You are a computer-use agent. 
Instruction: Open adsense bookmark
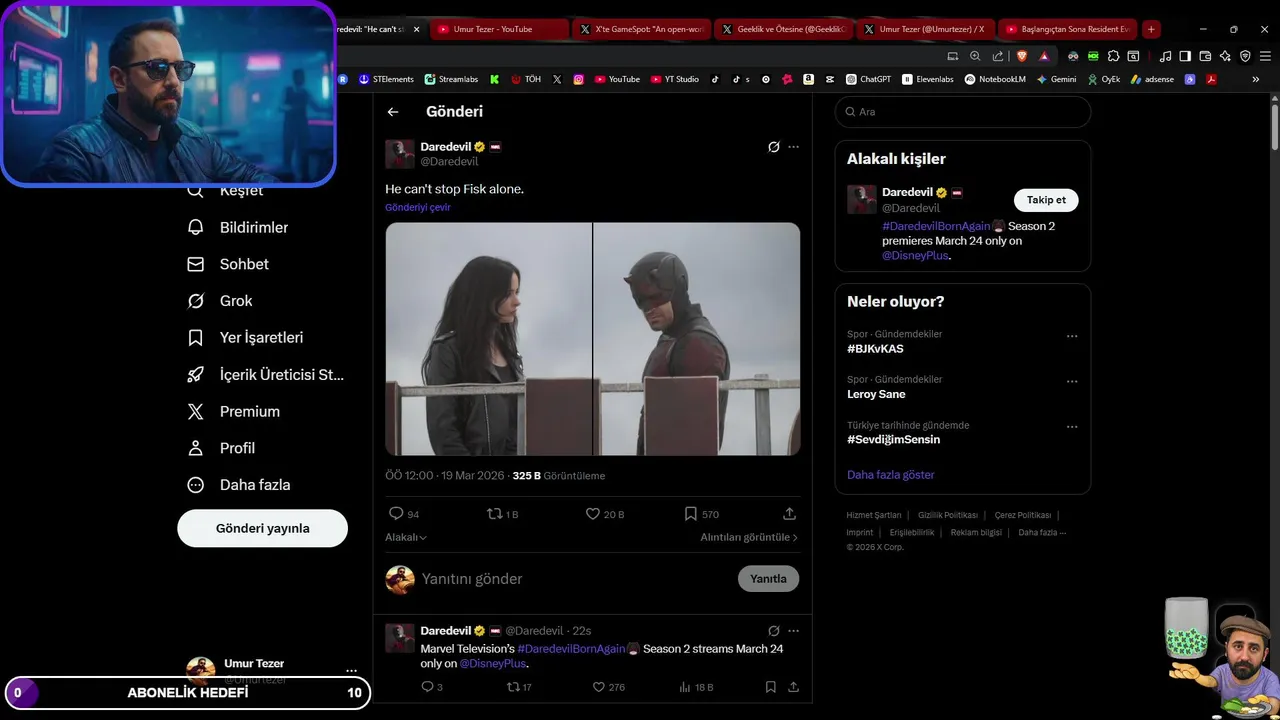pos(1153,79)
